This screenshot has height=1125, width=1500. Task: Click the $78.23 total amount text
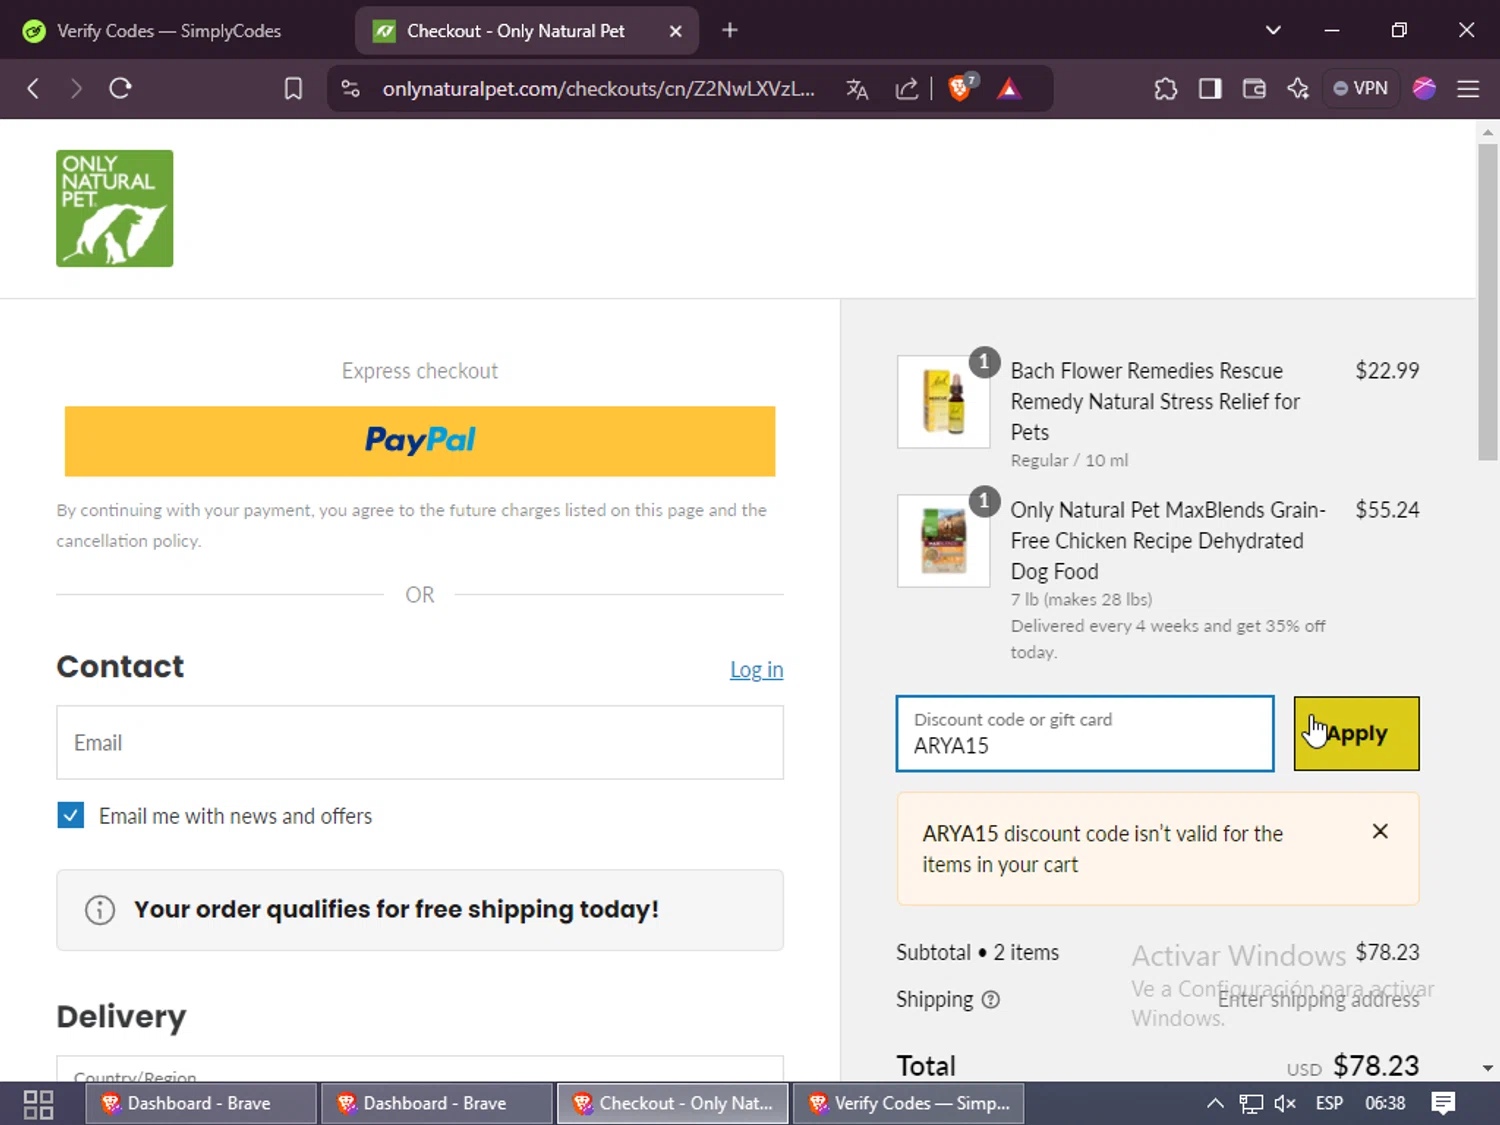1376,1066
